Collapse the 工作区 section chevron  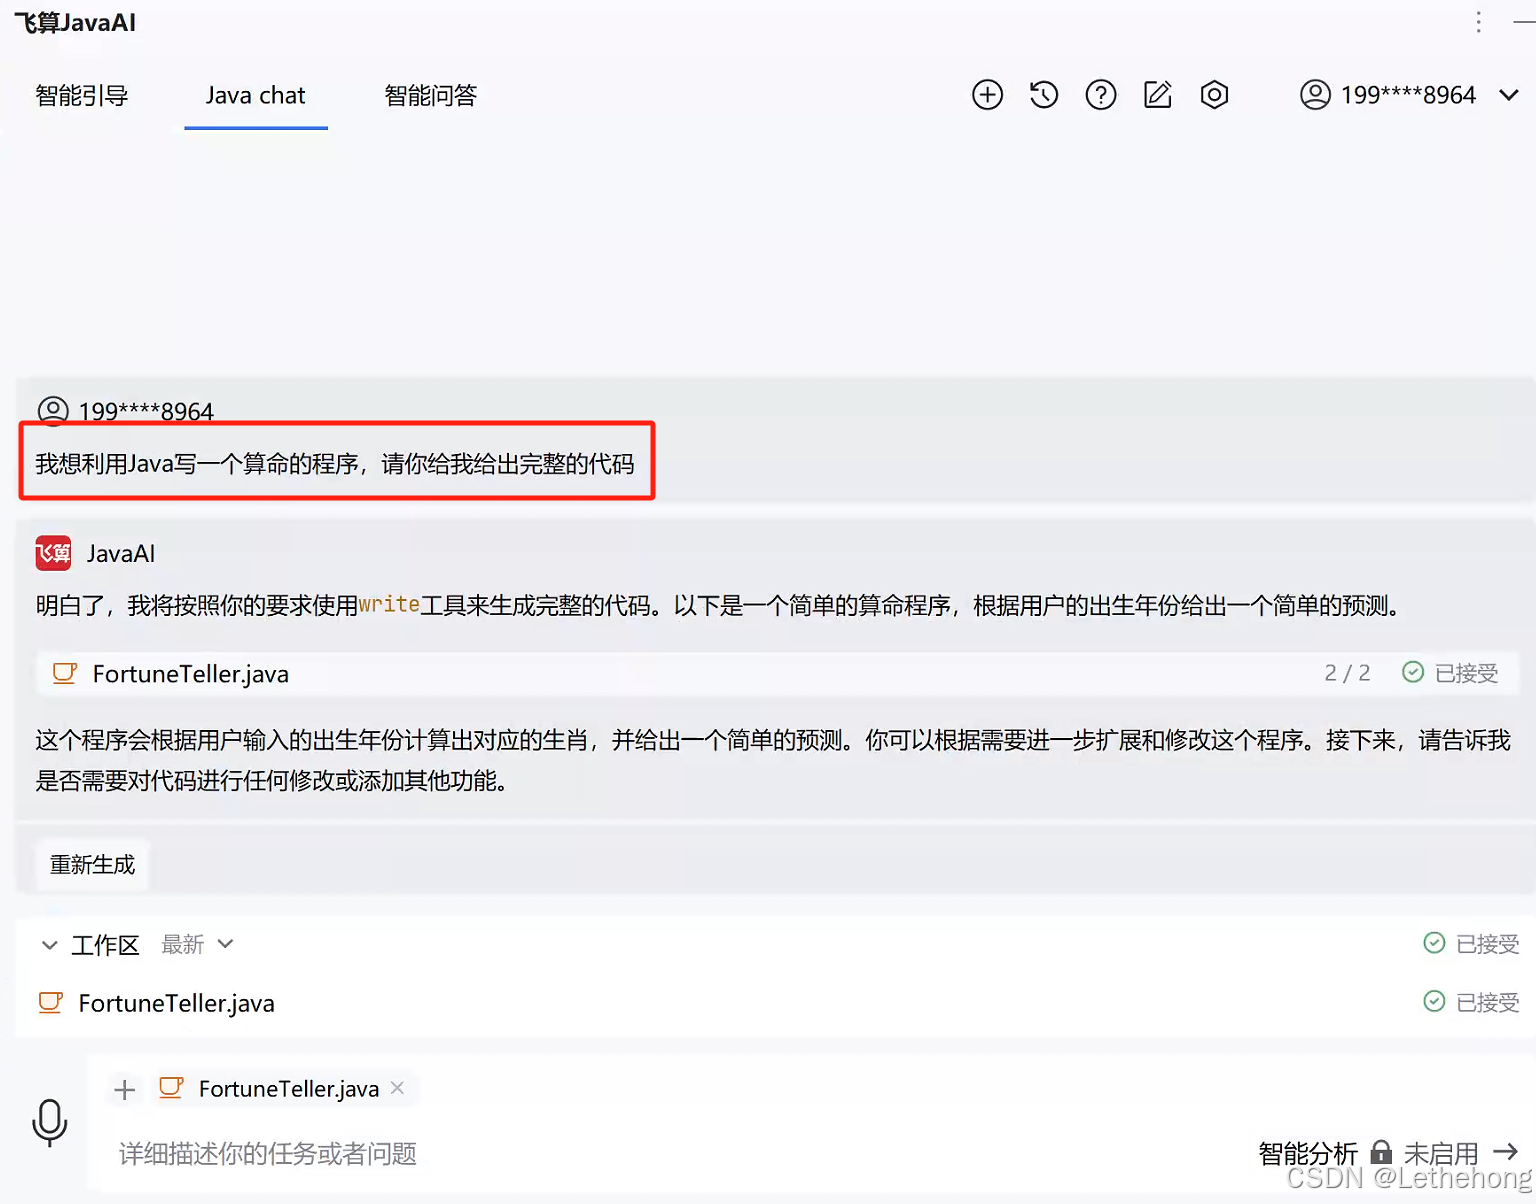[x=49, y=945]
